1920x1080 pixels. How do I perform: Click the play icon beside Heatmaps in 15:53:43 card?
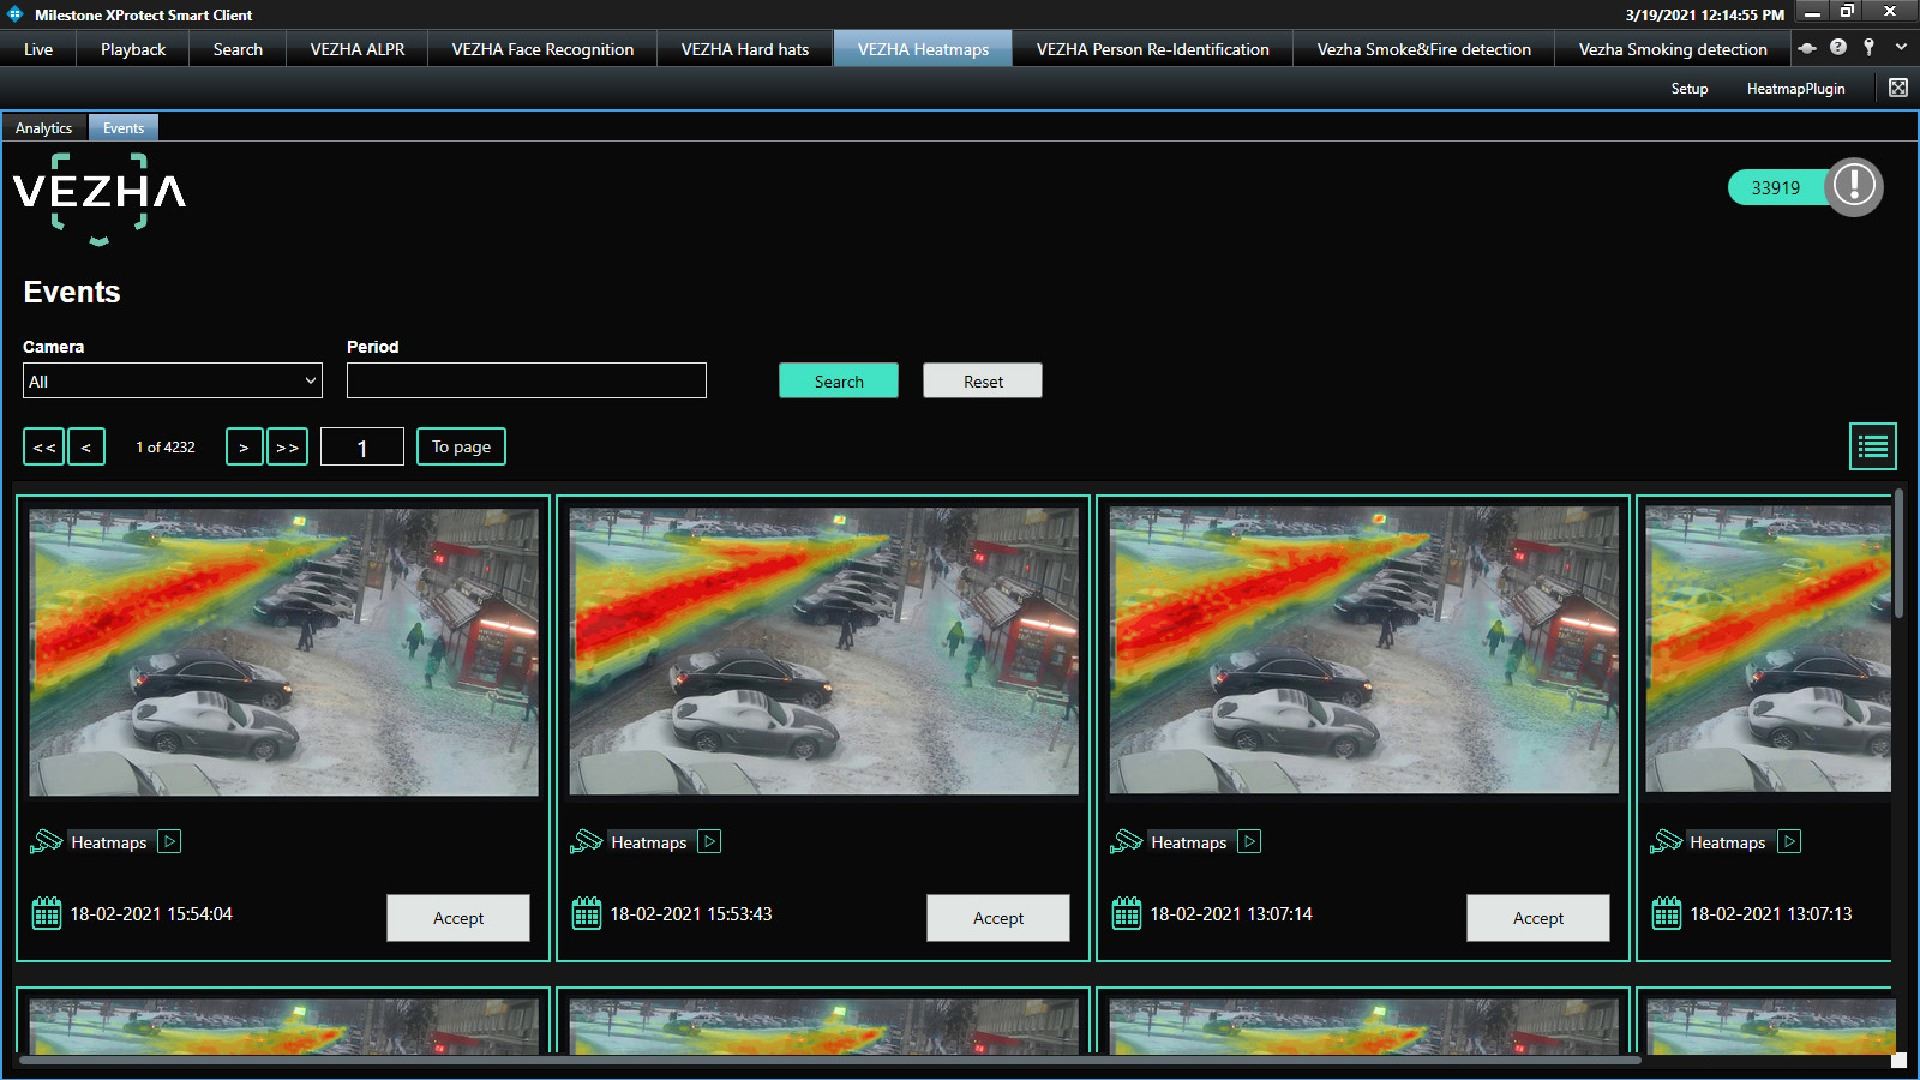pyautogui.click(x=709, y=841)
